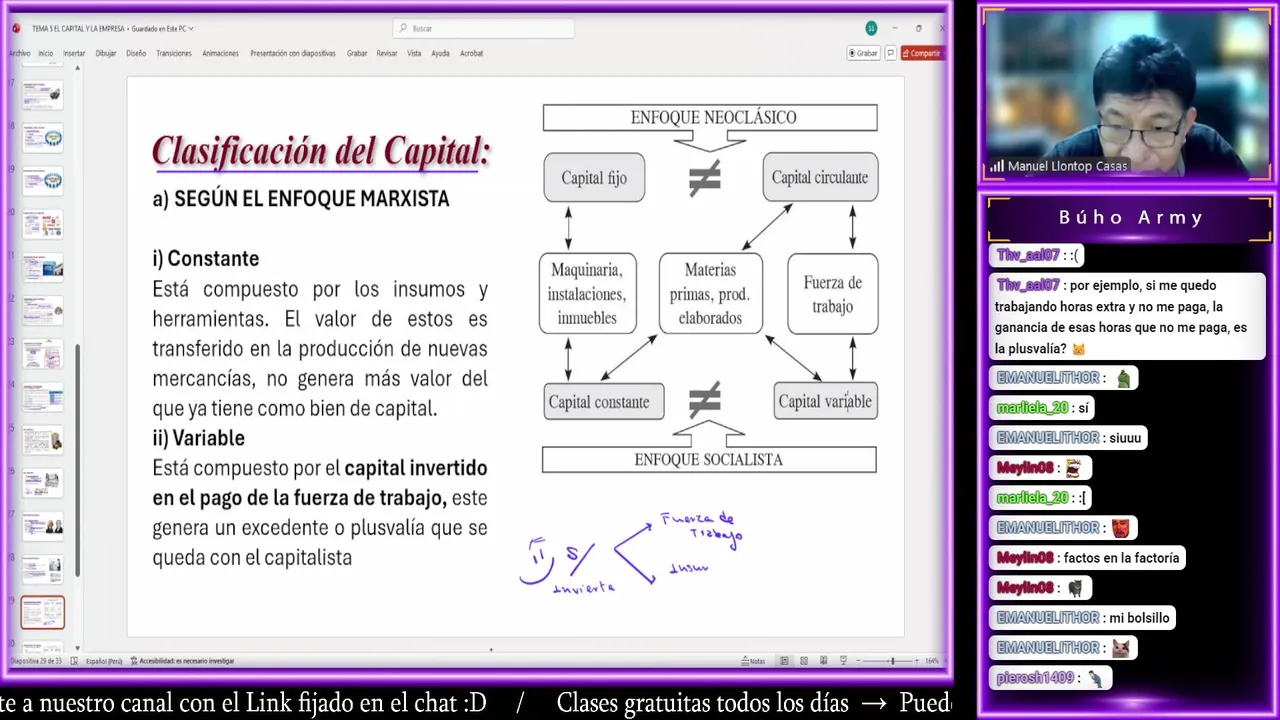Switch to Normal view icon
This screenshot has height=720, width=1280.
tap(784, 661)
